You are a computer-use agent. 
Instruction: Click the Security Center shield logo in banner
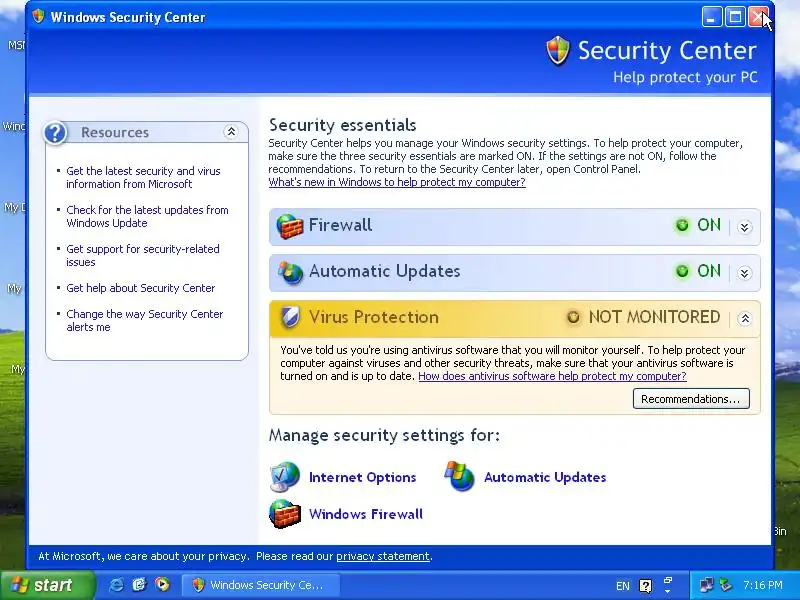click(x=558, y=51)
